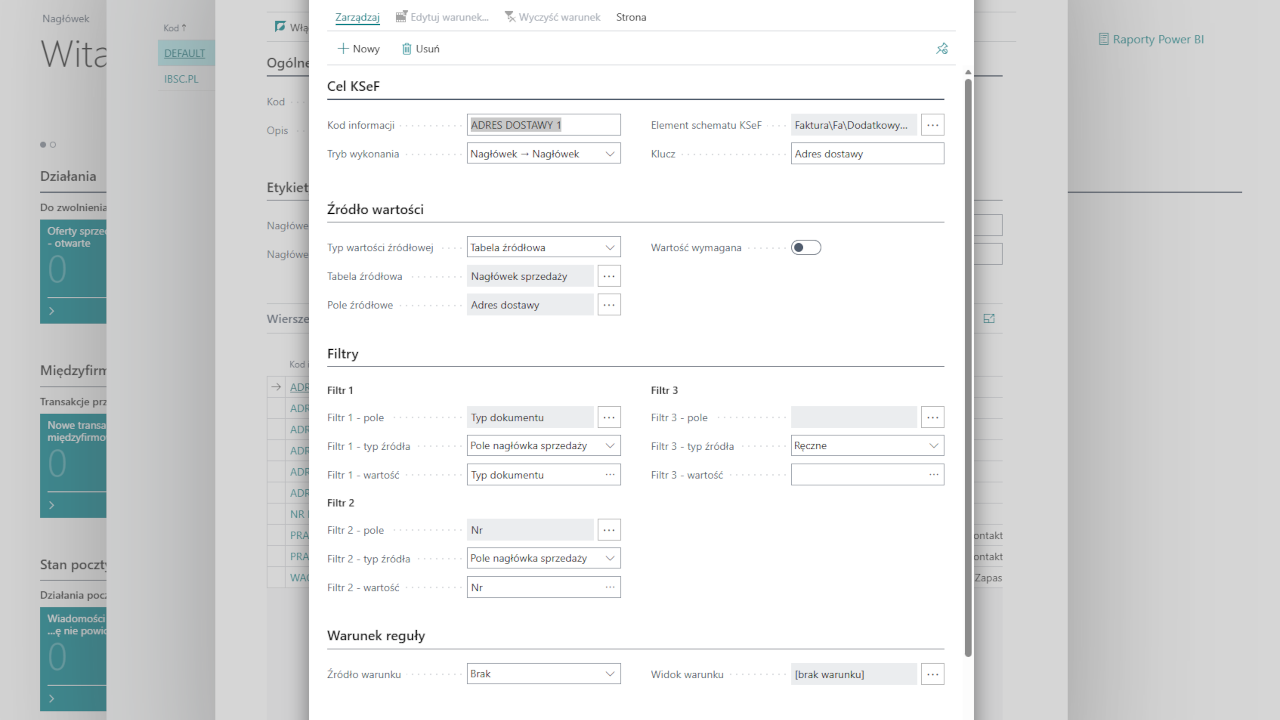Open Tabela źródłowa lookup ellipsis button
1280x720 pixels.
coord(609,276)
